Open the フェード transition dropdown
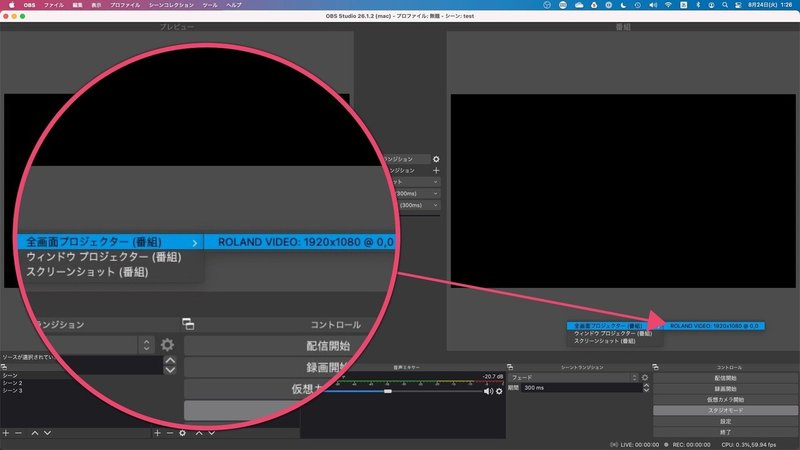 click(x=573, y=378)
